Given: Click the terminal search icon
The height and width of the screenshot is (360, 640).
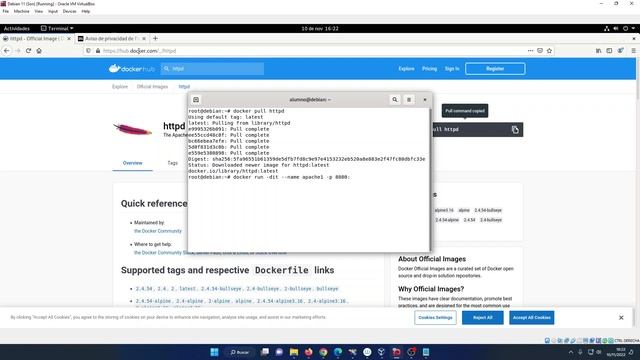Looking at the screenshot, I should coord(395,100).
